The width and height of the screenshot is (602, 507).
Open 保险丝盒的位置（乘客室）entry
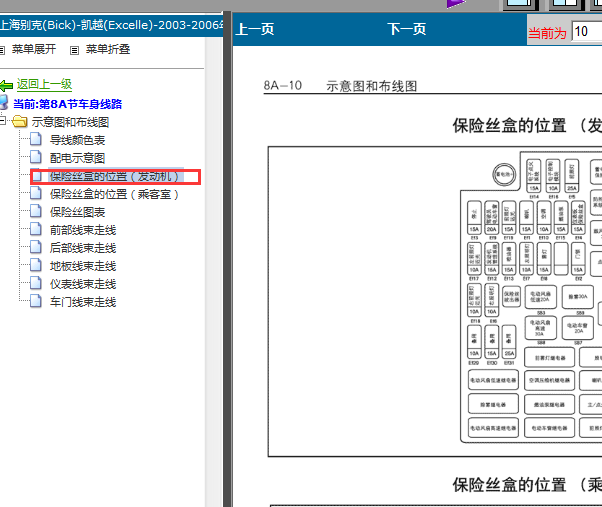pos(114,194)
